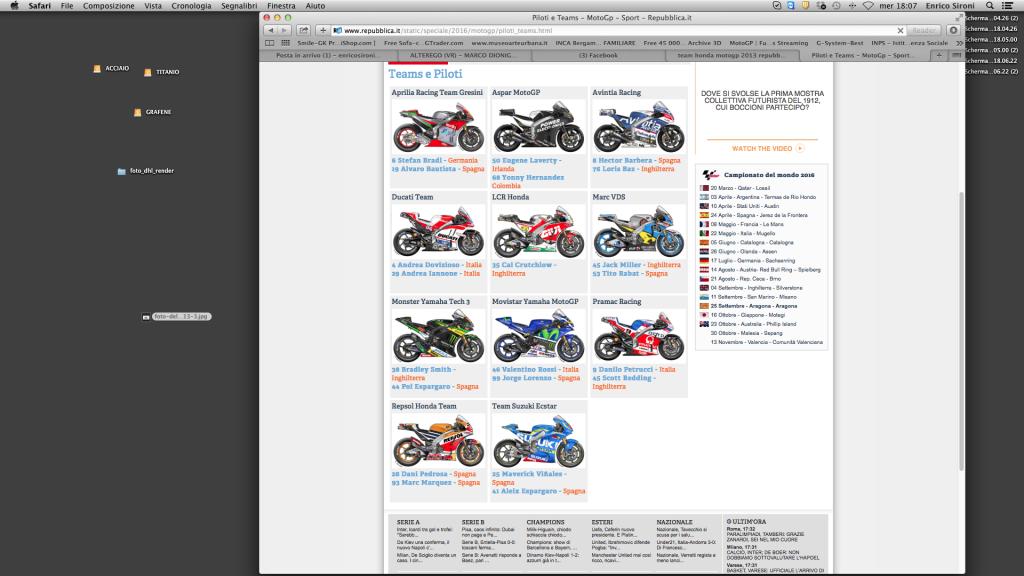Viewport: 1024px width, 576px height.
Task: Click the Wi-Fi status icon in menu bar
Action: point(868,5)
